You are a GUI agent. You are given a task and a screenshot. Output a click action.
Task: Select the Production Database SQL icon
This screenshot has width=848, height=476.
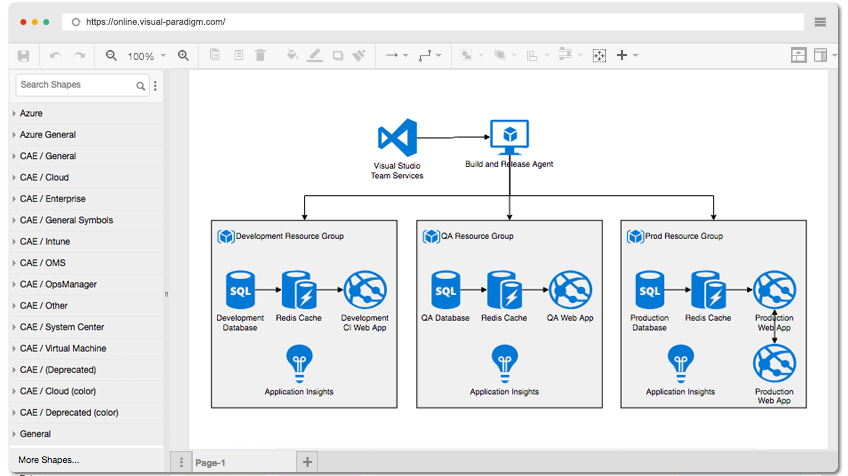pyautogui.click(x=650, y=290)
